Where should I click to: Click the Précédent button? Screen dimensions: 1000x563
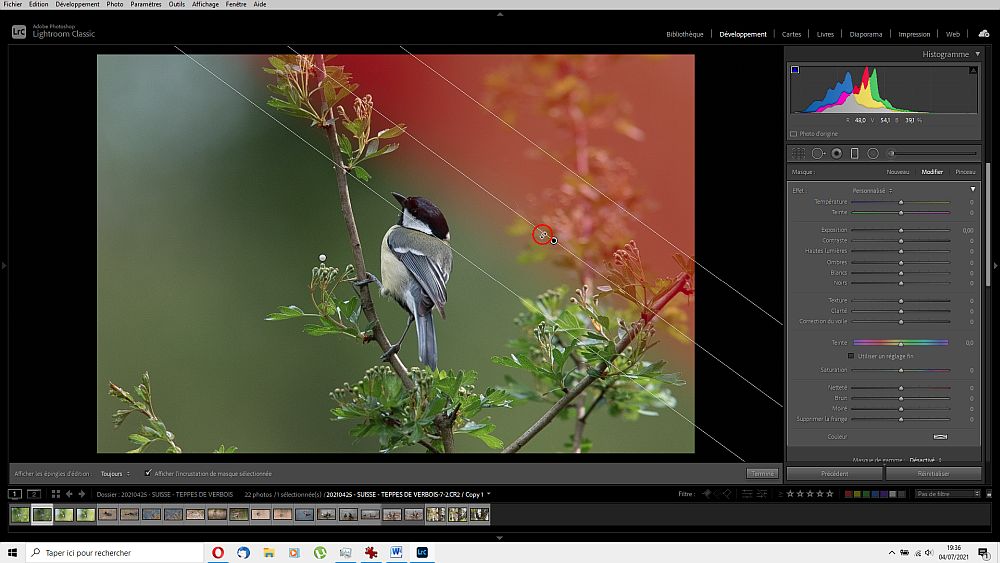834,473
